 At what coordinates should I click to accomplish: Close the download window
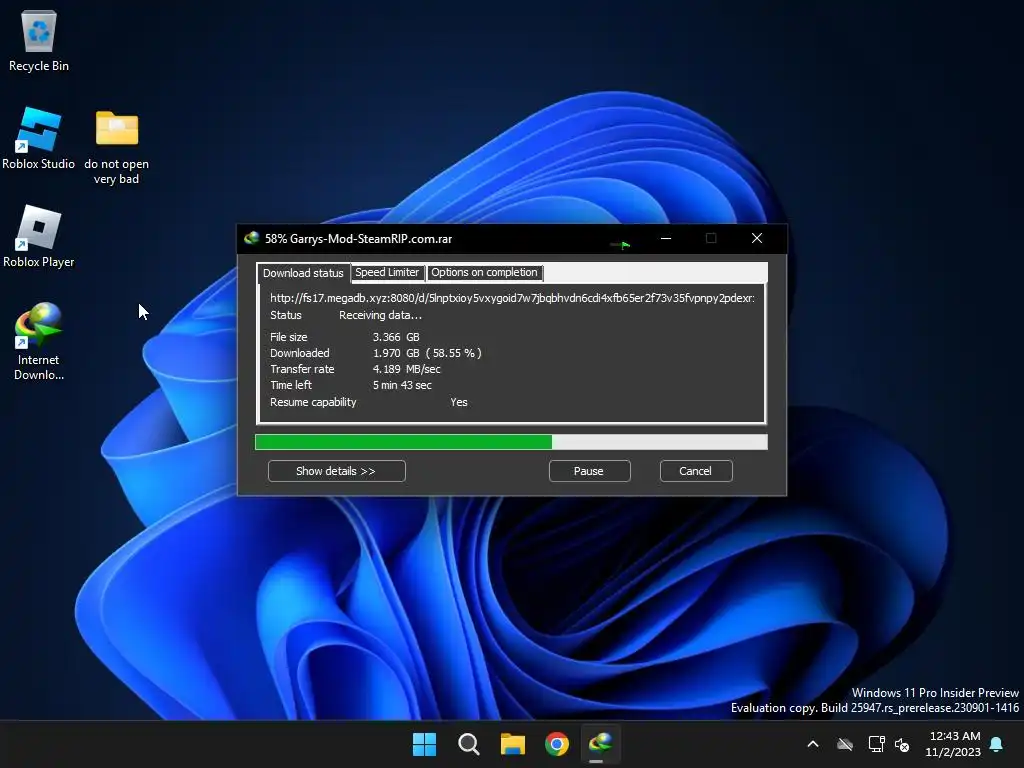pyautogui.click(x=757, y=238)
